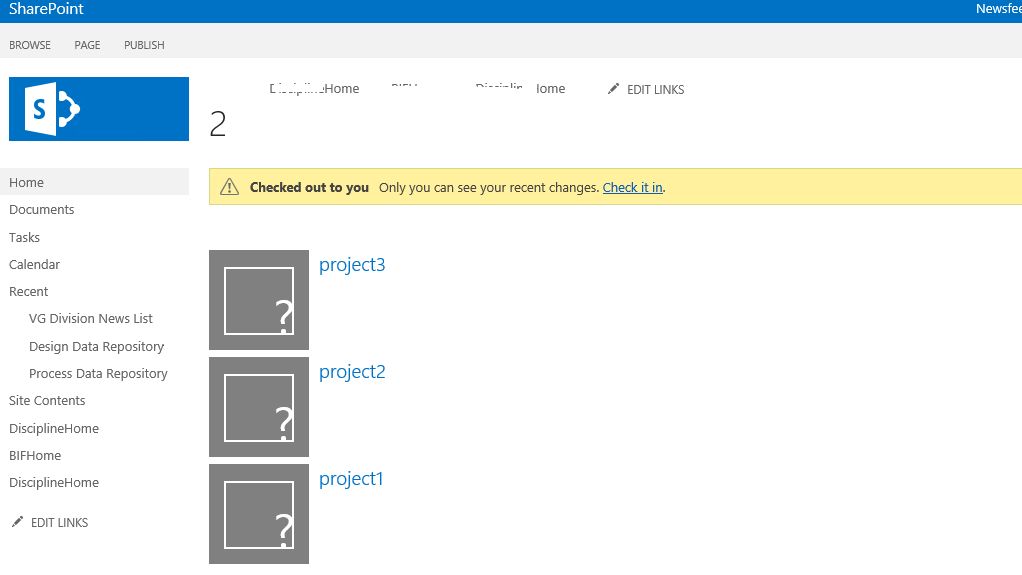The width and height of the screenshot is (1022, 575).
Task: Click the SharePoint site logo
Action: click(99, 109)
